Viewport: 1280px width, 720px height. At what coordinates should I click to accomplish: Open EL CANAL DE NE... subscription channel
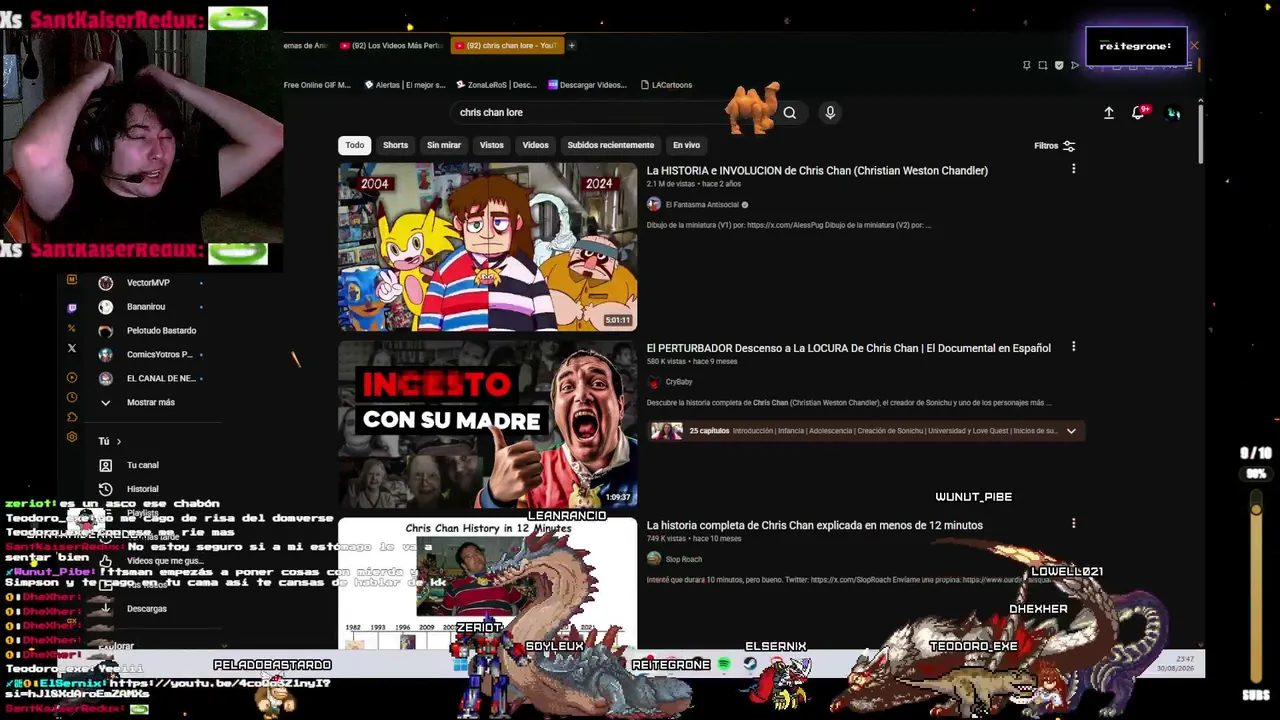(161, 379)
